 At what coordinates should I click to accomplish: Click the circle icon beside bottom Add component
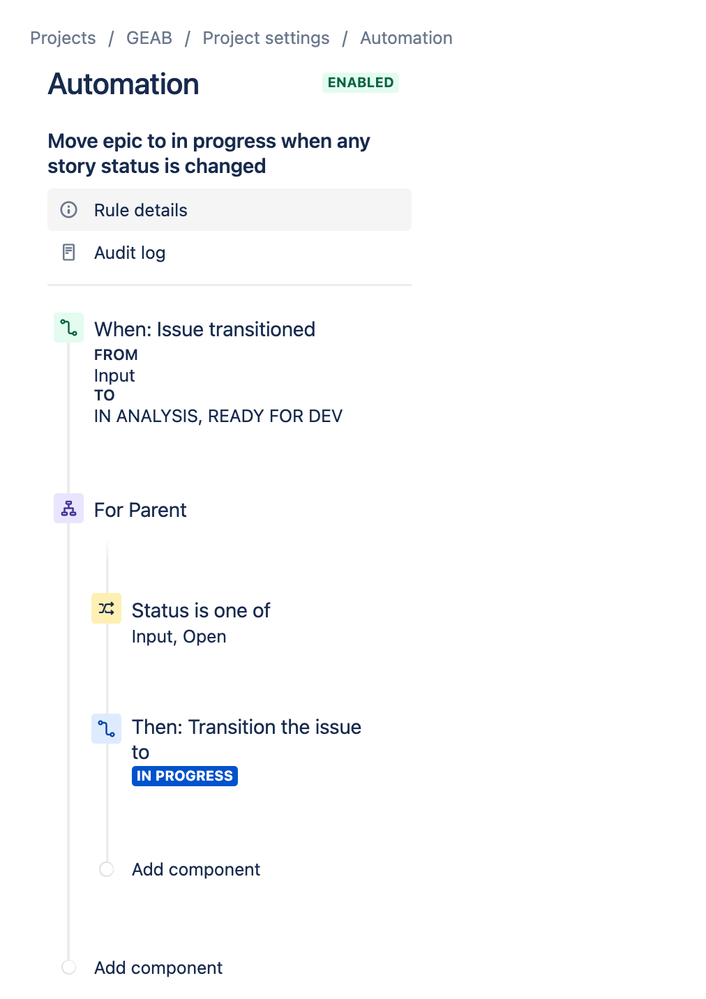(68, 966)
